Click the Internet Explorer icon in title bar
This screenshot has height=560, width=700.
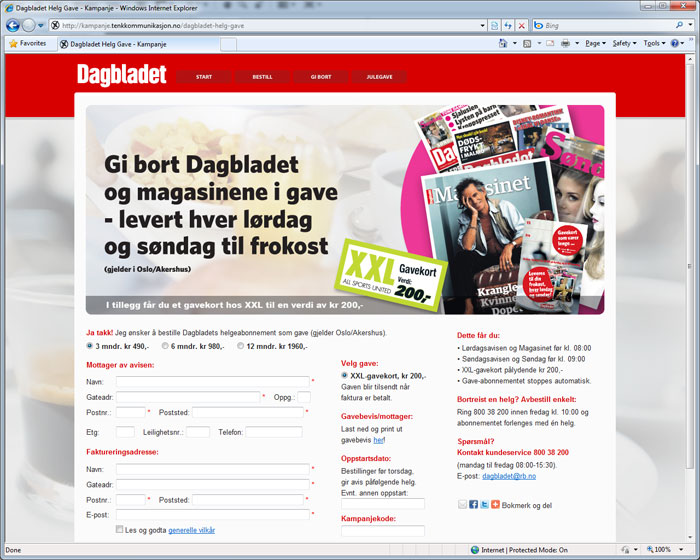click(9, 8)
